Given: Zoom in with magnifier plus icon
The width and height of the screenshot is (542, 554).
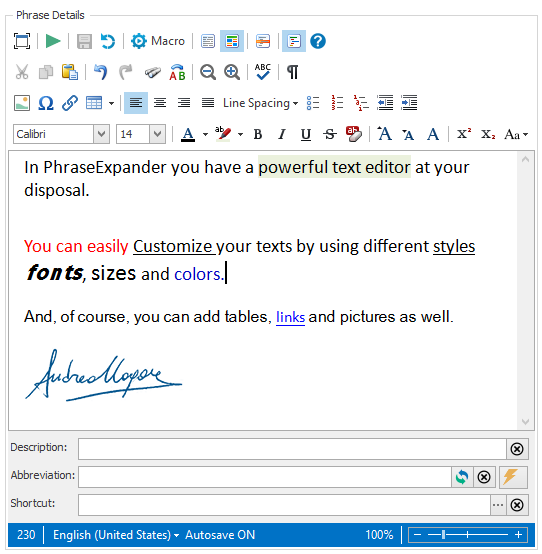Looking at the screenshot, I should click(232, 72).
